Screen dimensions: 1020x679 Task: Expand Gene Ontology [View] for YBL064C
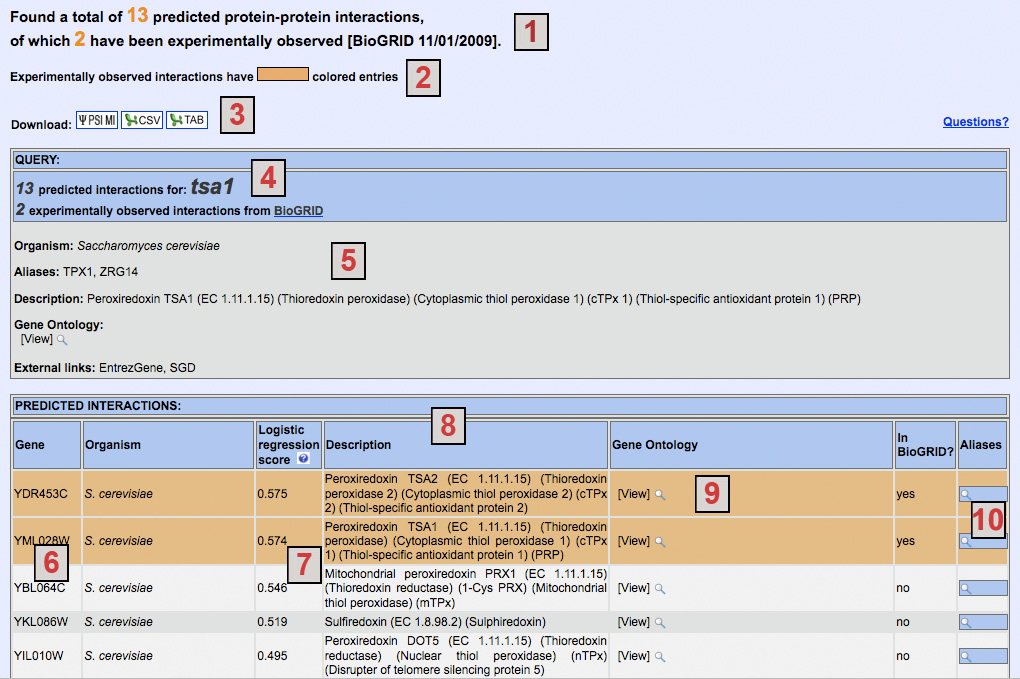[634, 588]
